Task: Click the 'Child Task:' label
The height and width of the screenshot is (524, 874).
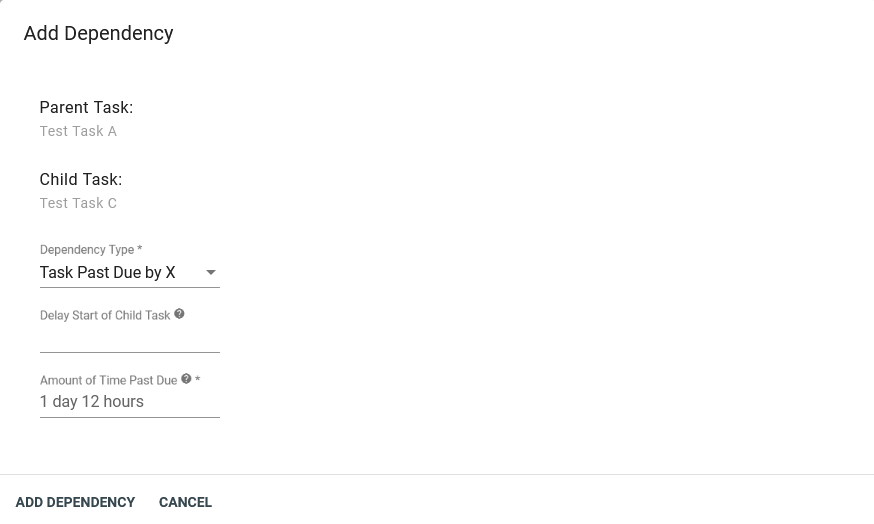Action: (80, 179)
